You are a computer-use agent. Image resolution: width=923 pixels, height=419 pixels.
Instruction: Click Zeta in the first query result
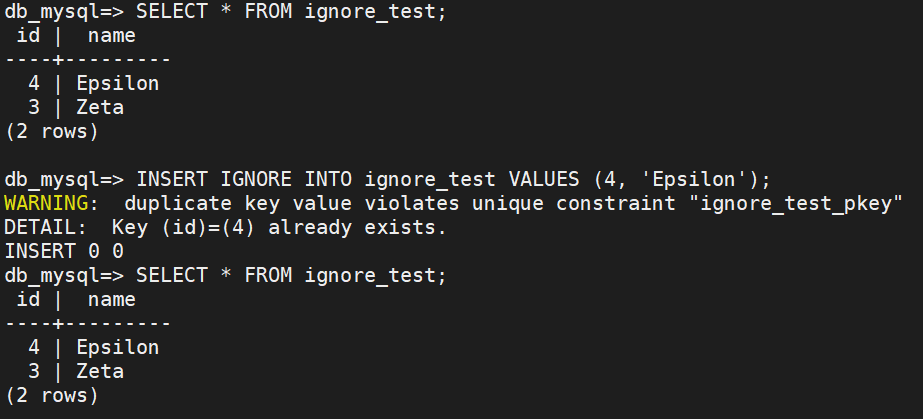[x=100, y=107]
